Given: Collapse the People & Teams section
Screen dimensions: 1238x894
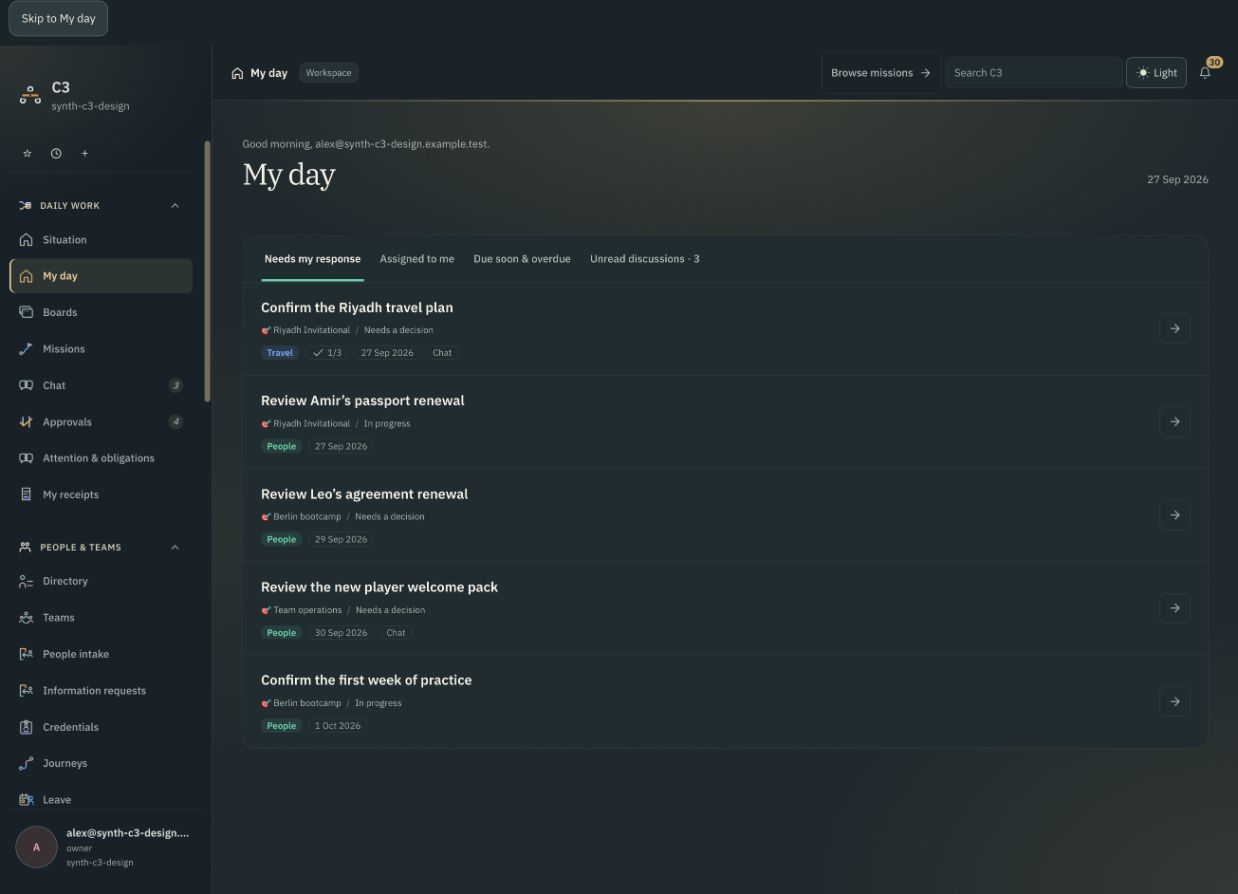Looking at the screenshot, I should point(175,547).
